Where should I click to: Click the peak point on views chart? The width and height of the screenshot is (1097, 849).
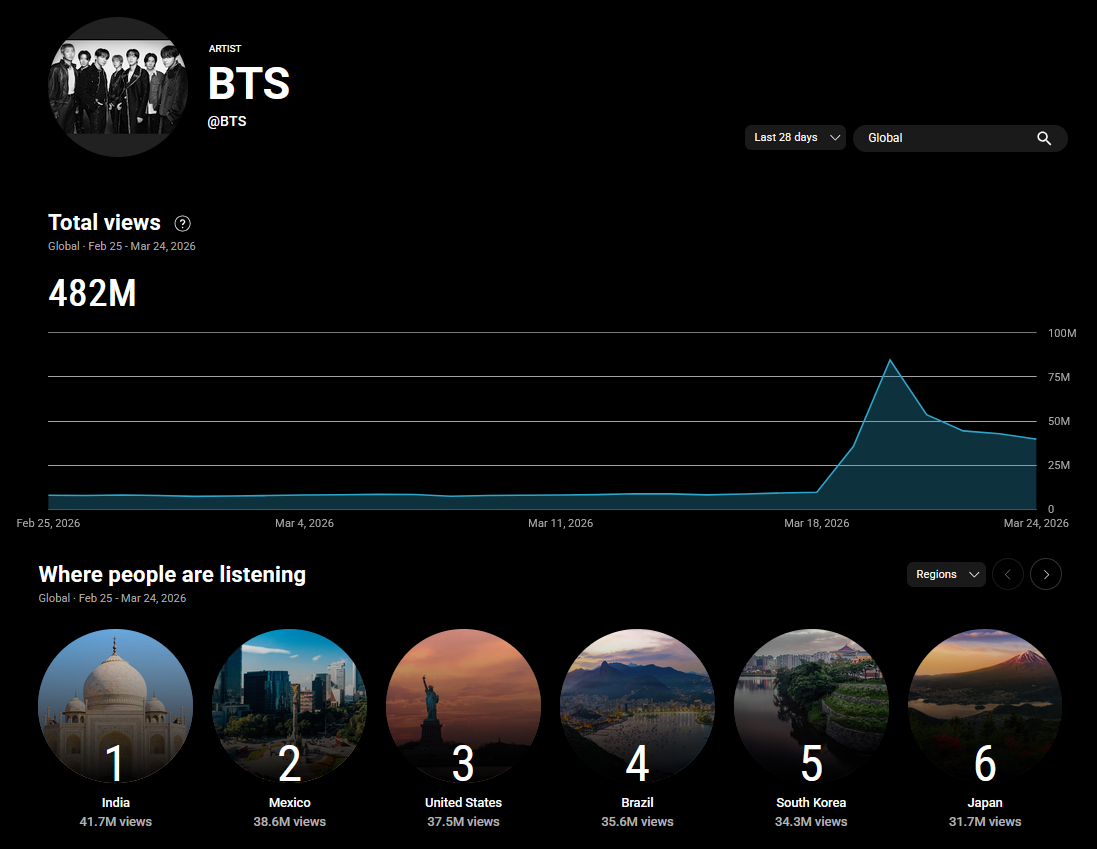[890, 360]
